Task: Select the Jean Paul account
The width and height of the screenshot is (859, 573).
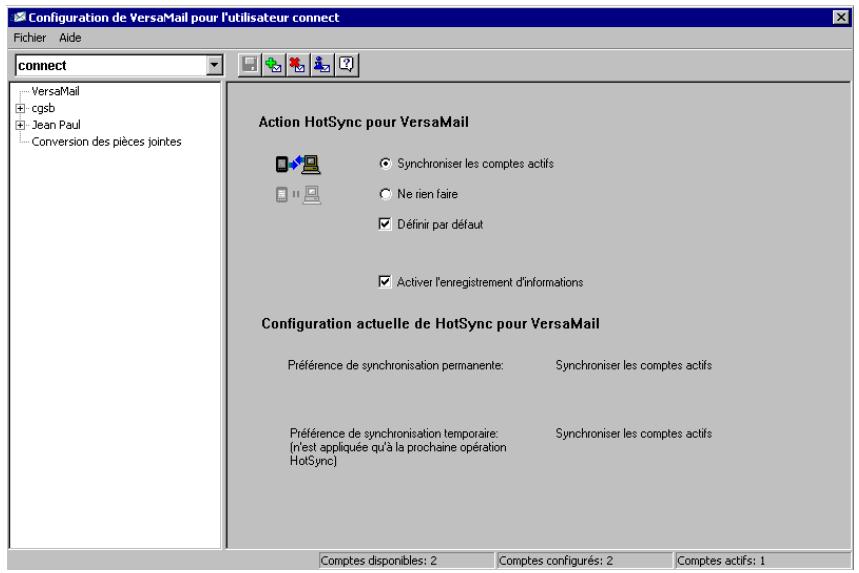Action: point(56,125)
